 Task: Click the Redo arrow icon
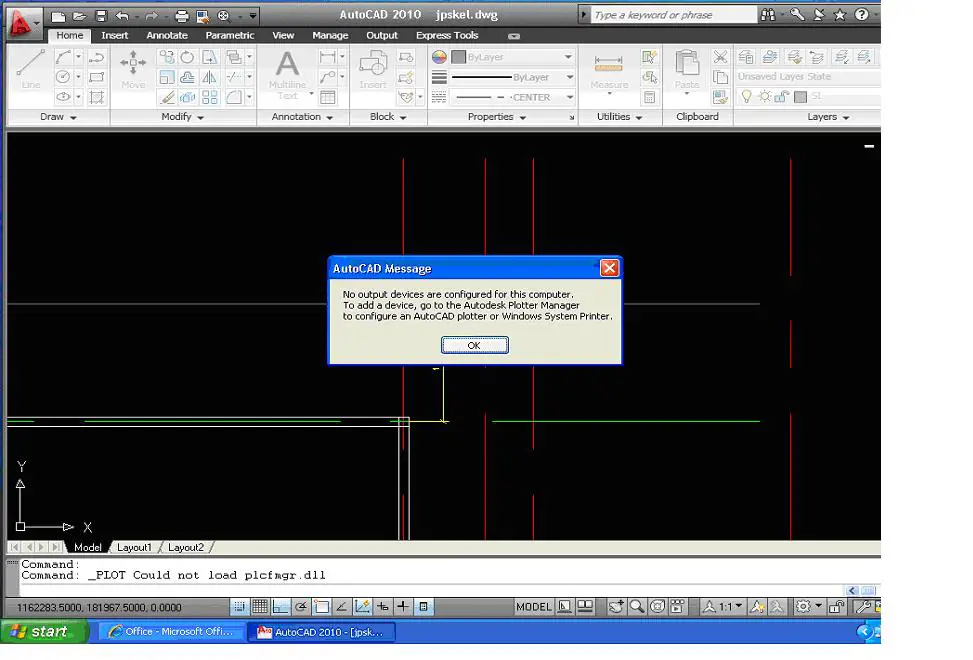pyautogui.click(x=151, y=16)
